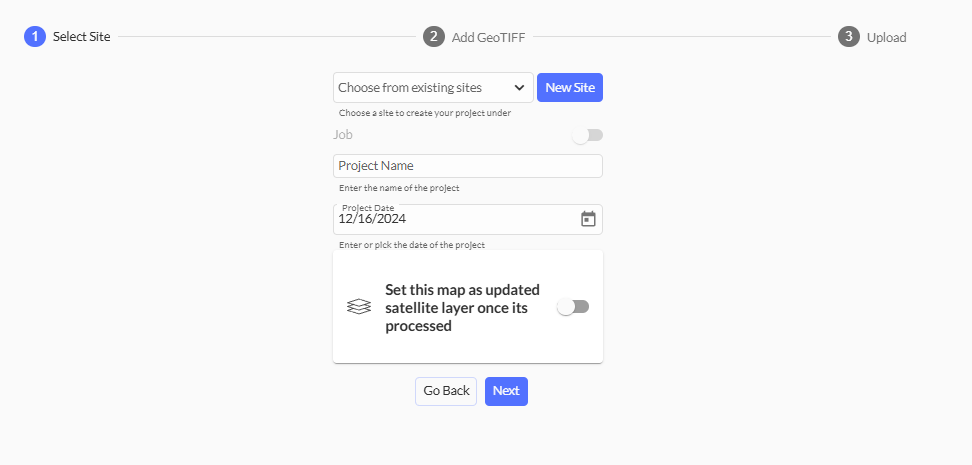Go to the Upload step label

[x=886, y=38]
